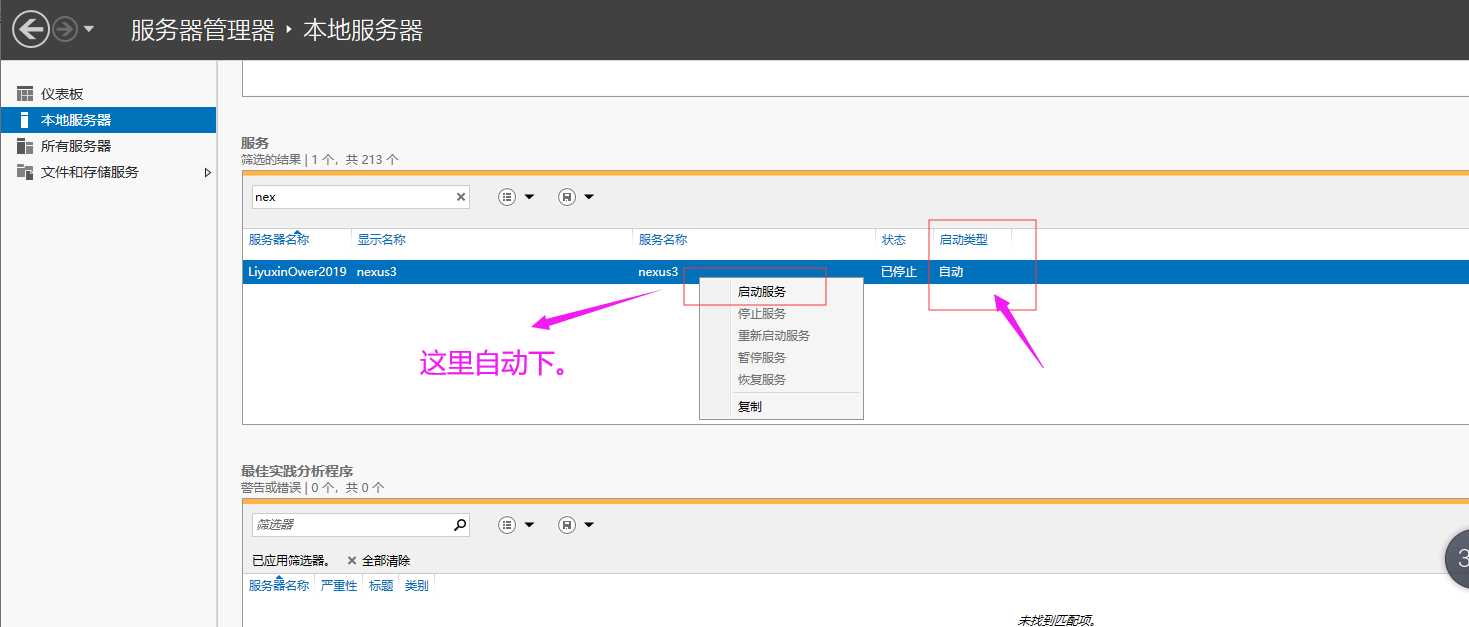Image resolution: width=1469 pixels, height=627 pixels.
Task: Click the 所有服务器 sidebar icon
Action: click(x=25, y=146)
